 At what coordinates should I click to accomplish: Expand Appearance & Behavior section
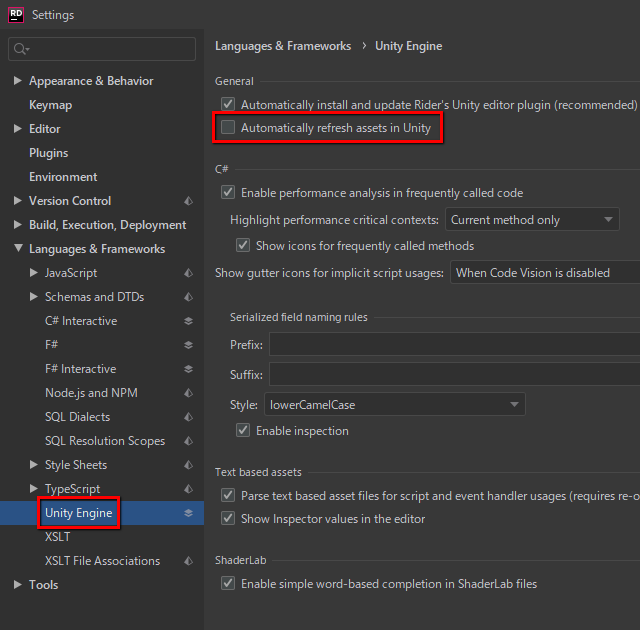coord(18,81)
